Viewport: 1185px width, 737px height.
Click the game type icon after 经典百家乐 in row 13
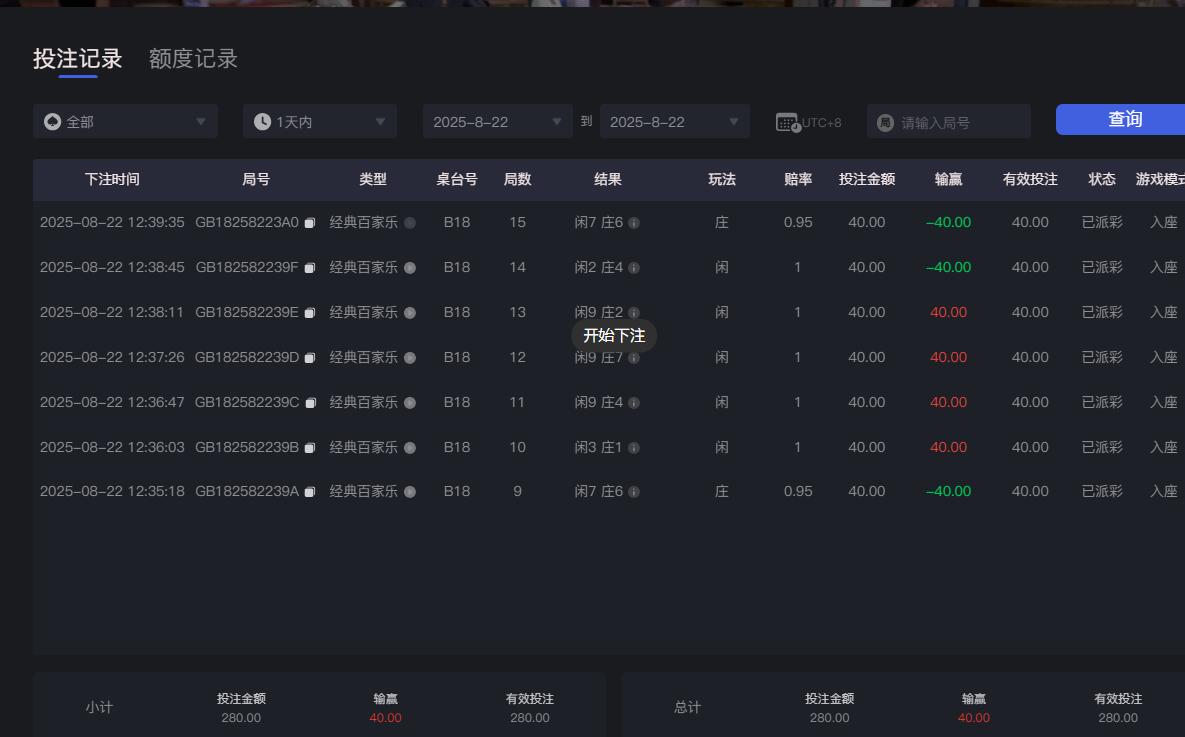(x=410, y=312)
